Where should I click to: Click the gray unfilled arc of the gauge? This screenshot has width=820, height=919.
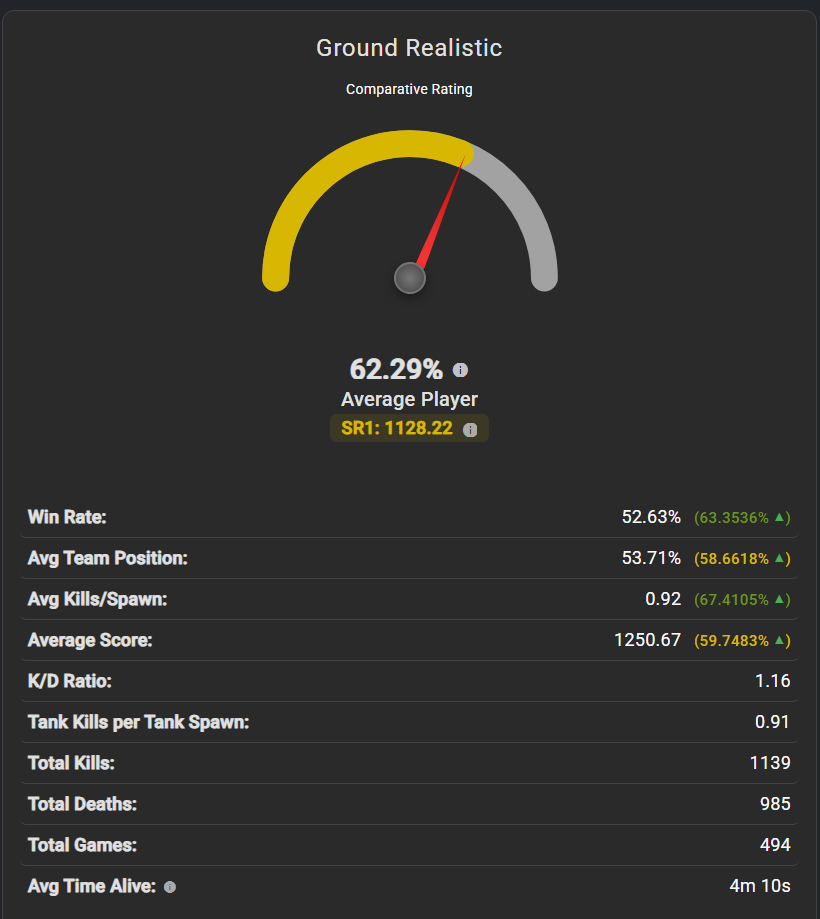pyautogui.click(x=528, y=212)
